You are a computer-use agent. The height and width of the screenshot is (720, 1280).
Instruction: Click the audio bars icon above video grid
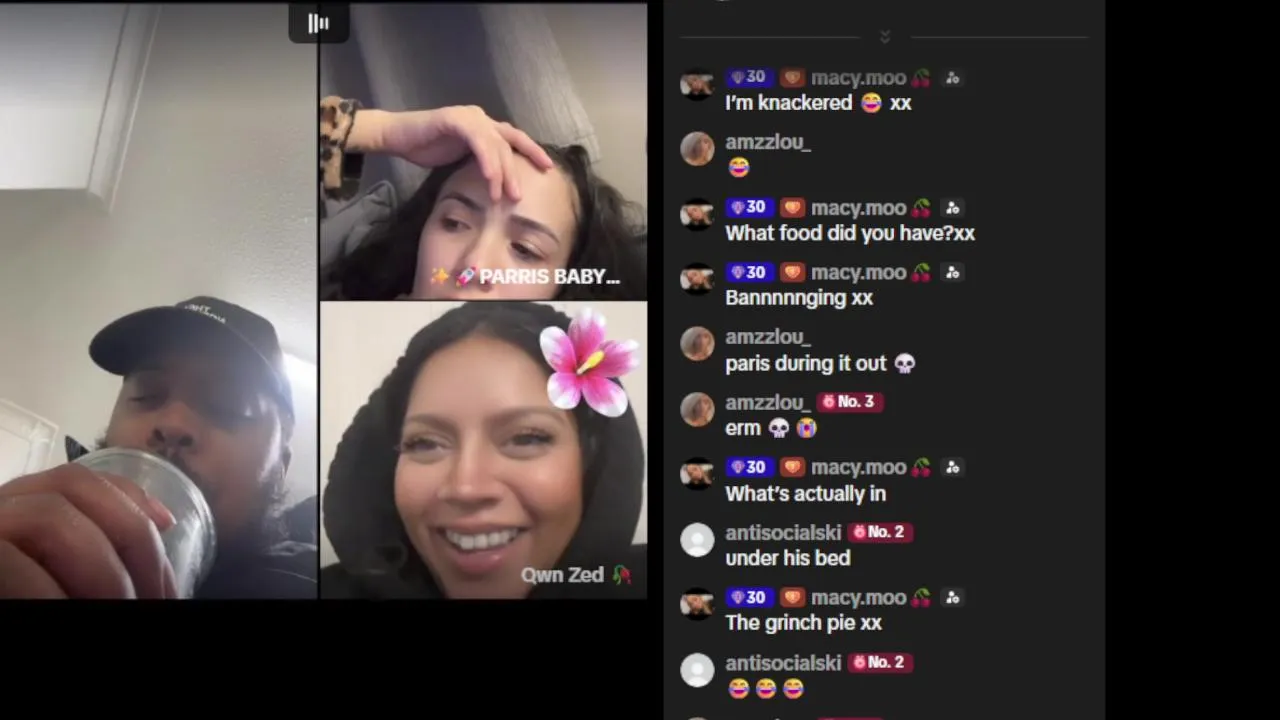coord(318,23)
